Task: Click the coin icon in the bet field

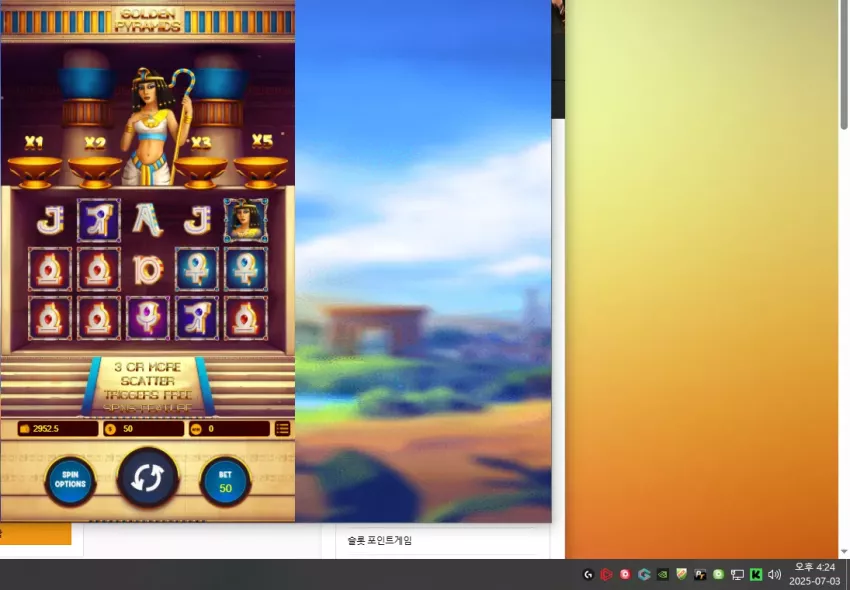Action: pyautogui.click(x=111, y=429)
